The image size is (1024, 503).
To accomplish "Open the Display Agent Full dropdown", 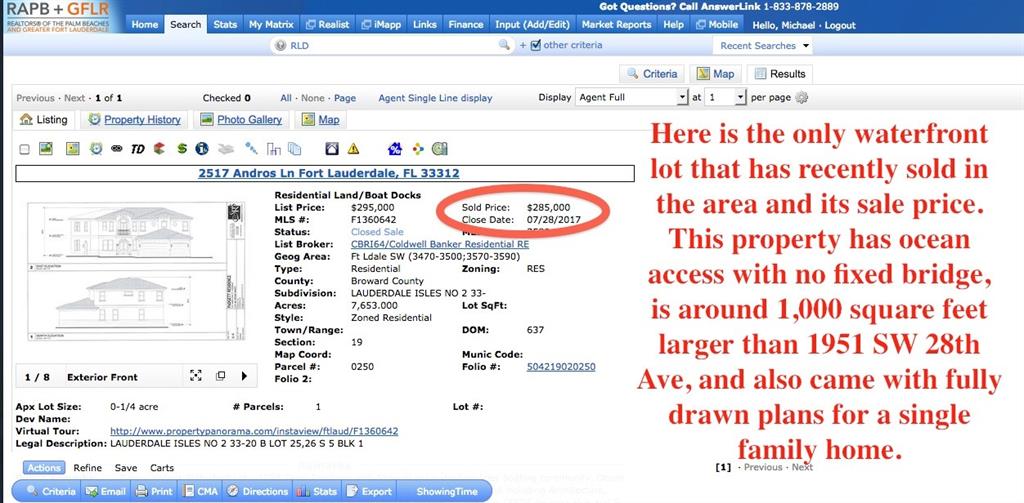I will tap(631, 98).
